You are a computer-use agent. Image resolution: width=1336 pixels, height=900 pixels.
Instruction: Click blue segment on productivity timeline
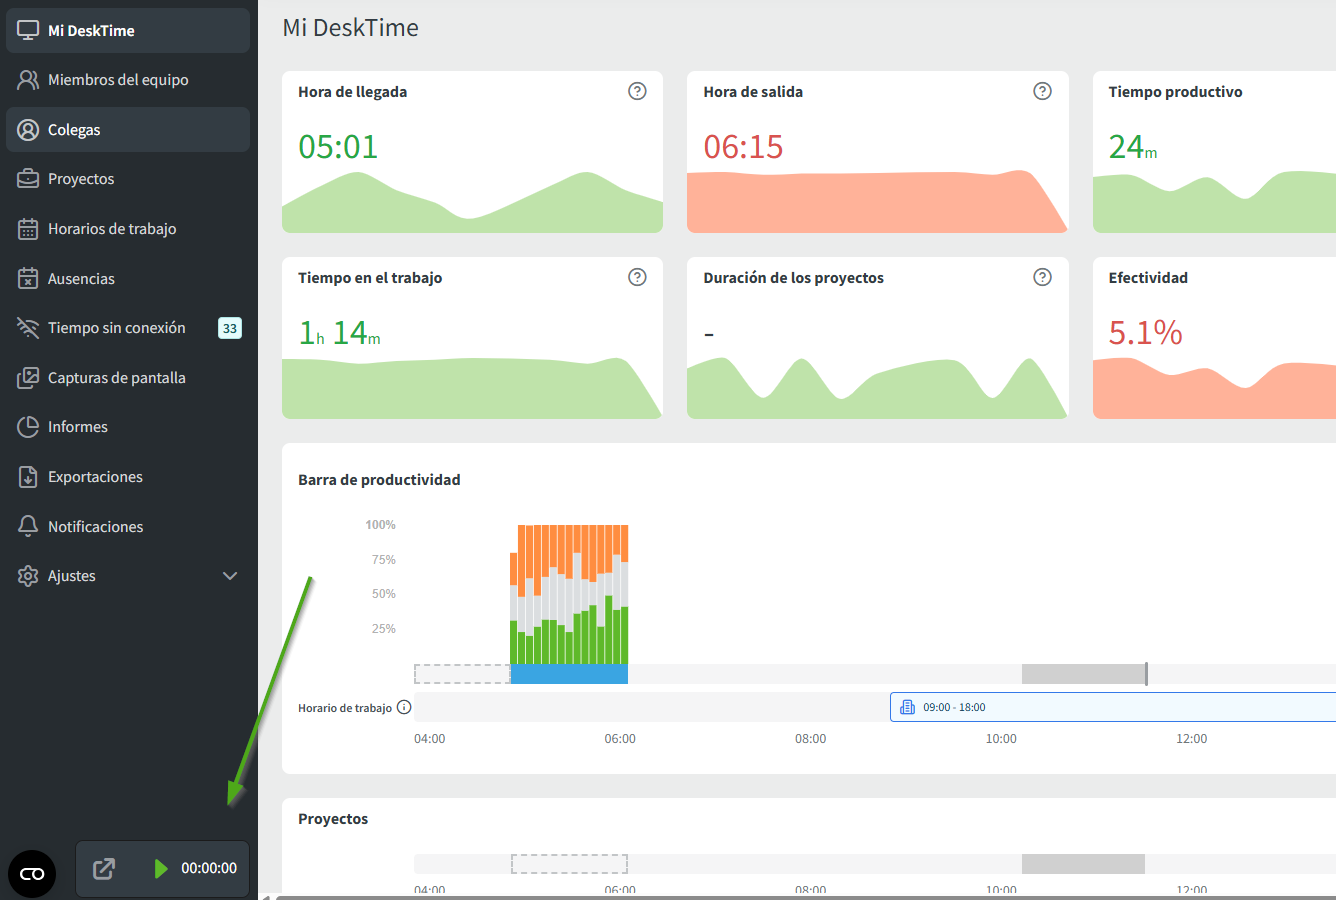[x=569, y=674]
